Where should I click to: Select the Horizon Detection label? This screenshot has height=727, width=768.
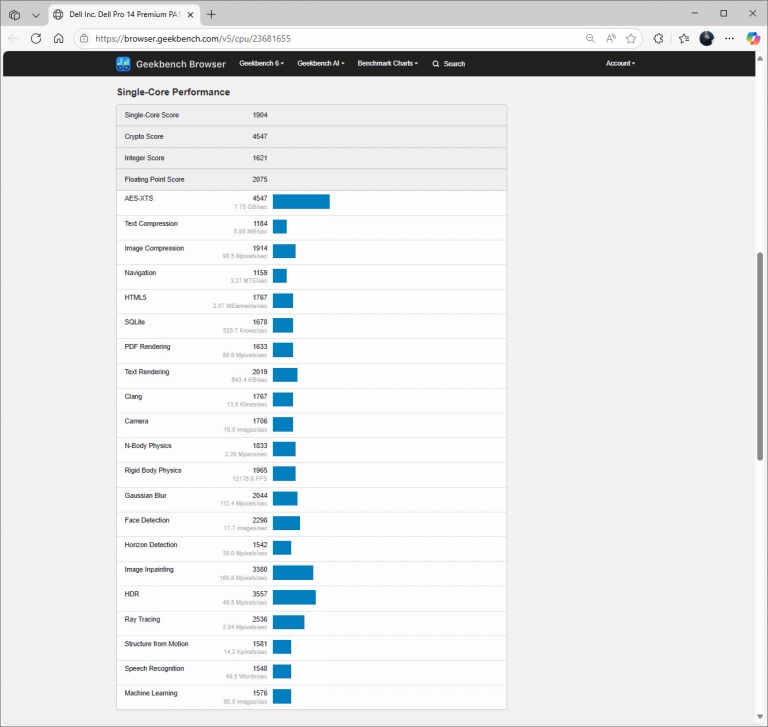coord(151,545)
